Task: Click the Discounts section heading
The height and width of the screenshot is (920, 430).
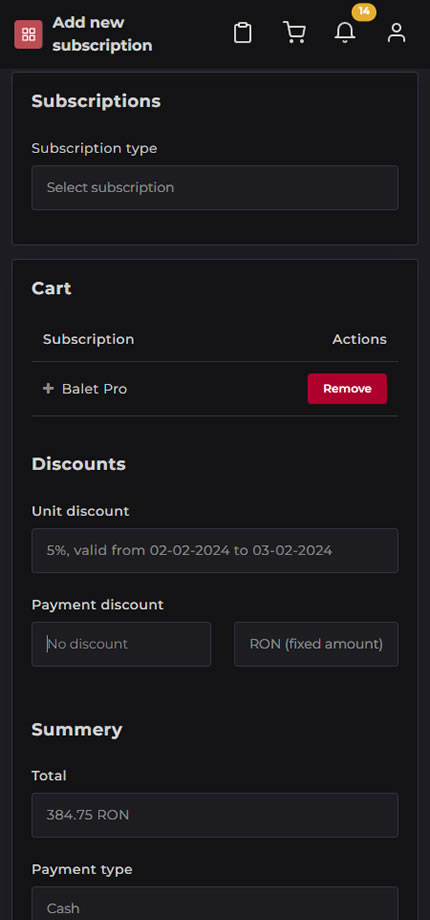Action: [x=79, y=464]
